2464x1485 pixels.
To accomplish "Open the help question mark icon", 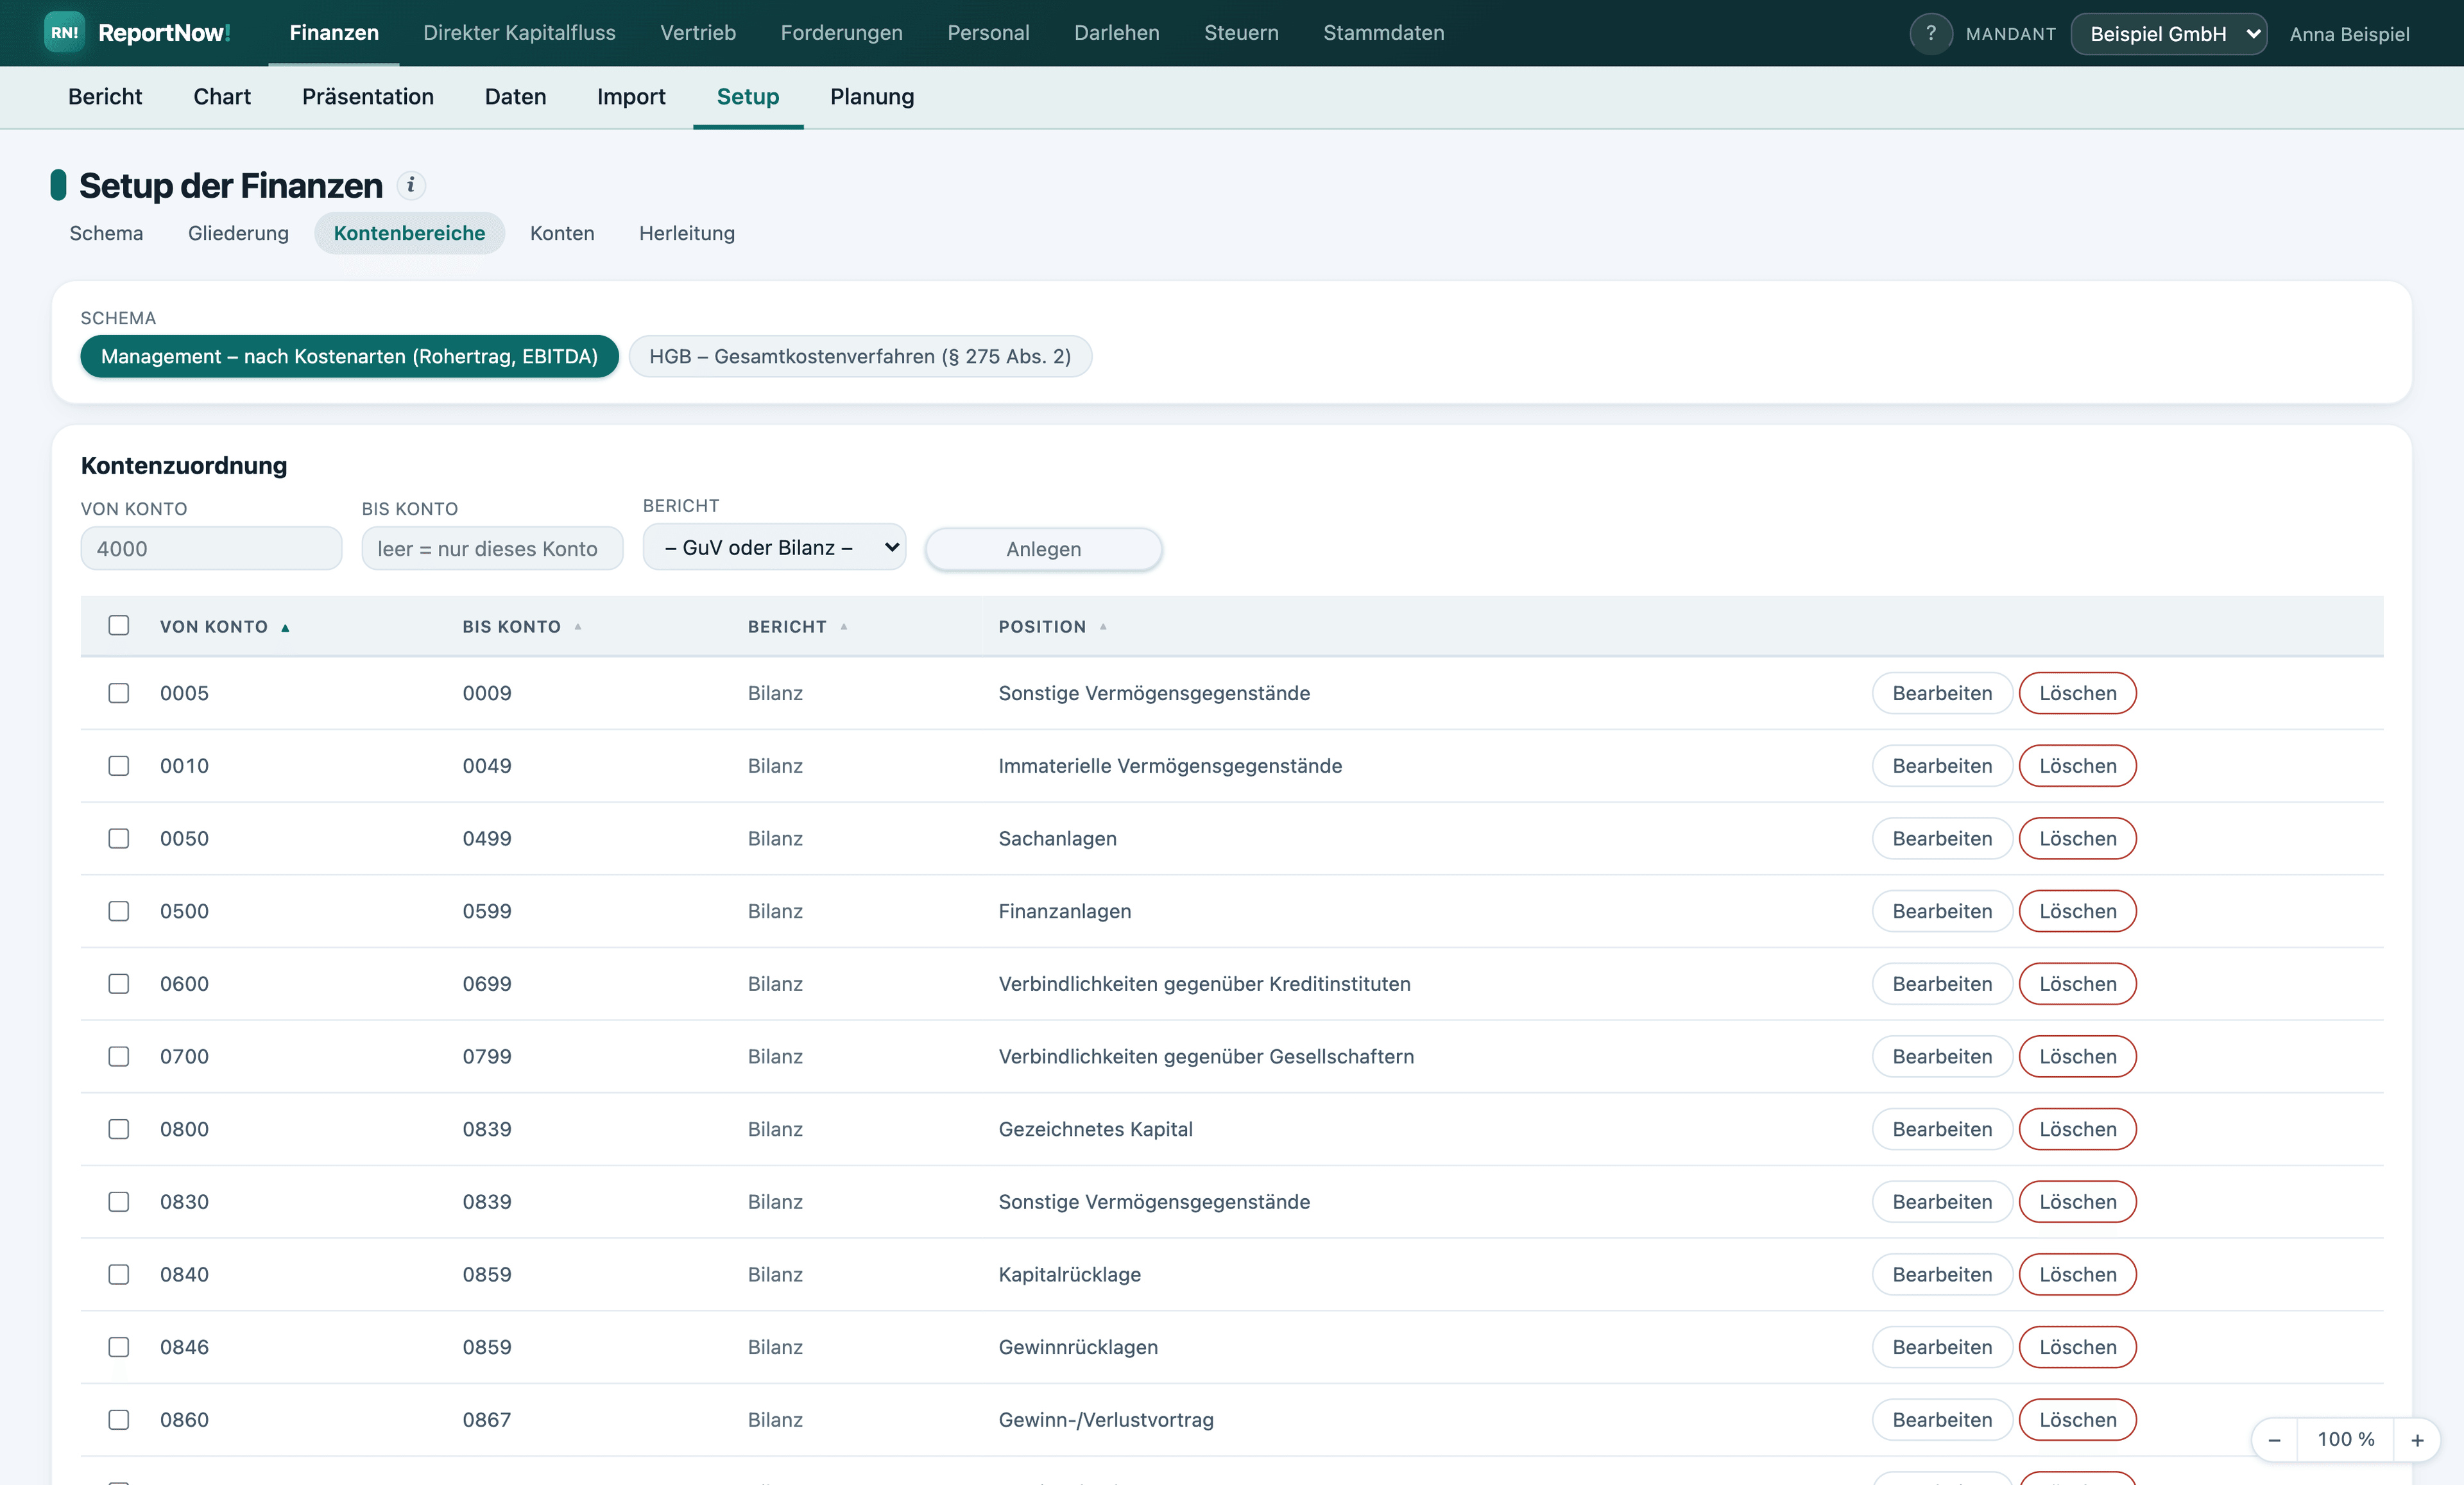I will pyautogui.click(x=1930, y=33).
